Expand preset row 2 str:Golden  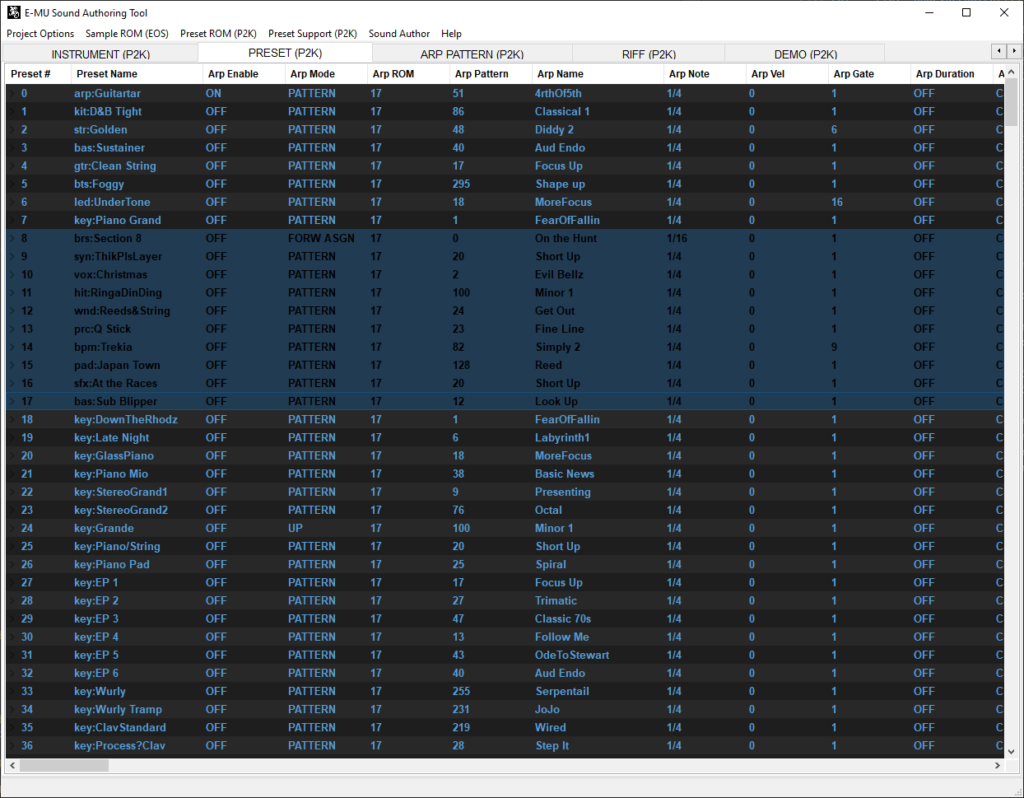tap(11, 129)
